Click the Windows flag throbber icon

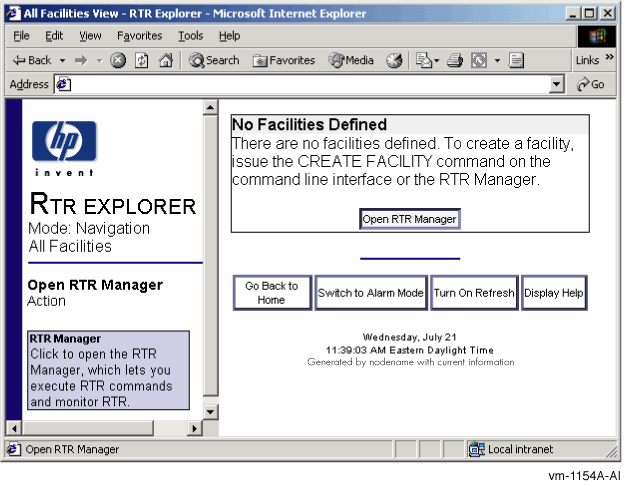point(597,36)
